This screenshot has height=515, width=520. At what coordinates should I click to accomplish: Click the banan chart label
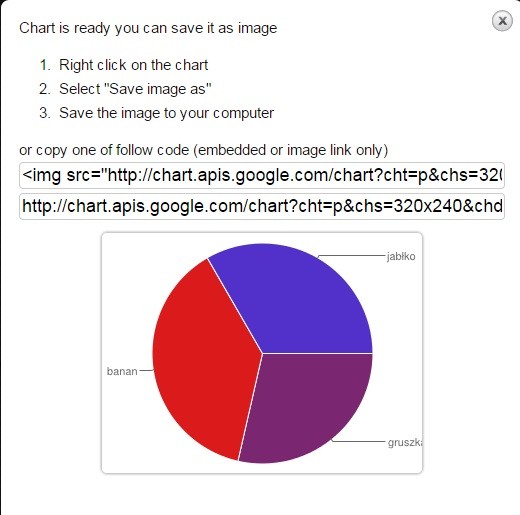[x=122, y=371]
